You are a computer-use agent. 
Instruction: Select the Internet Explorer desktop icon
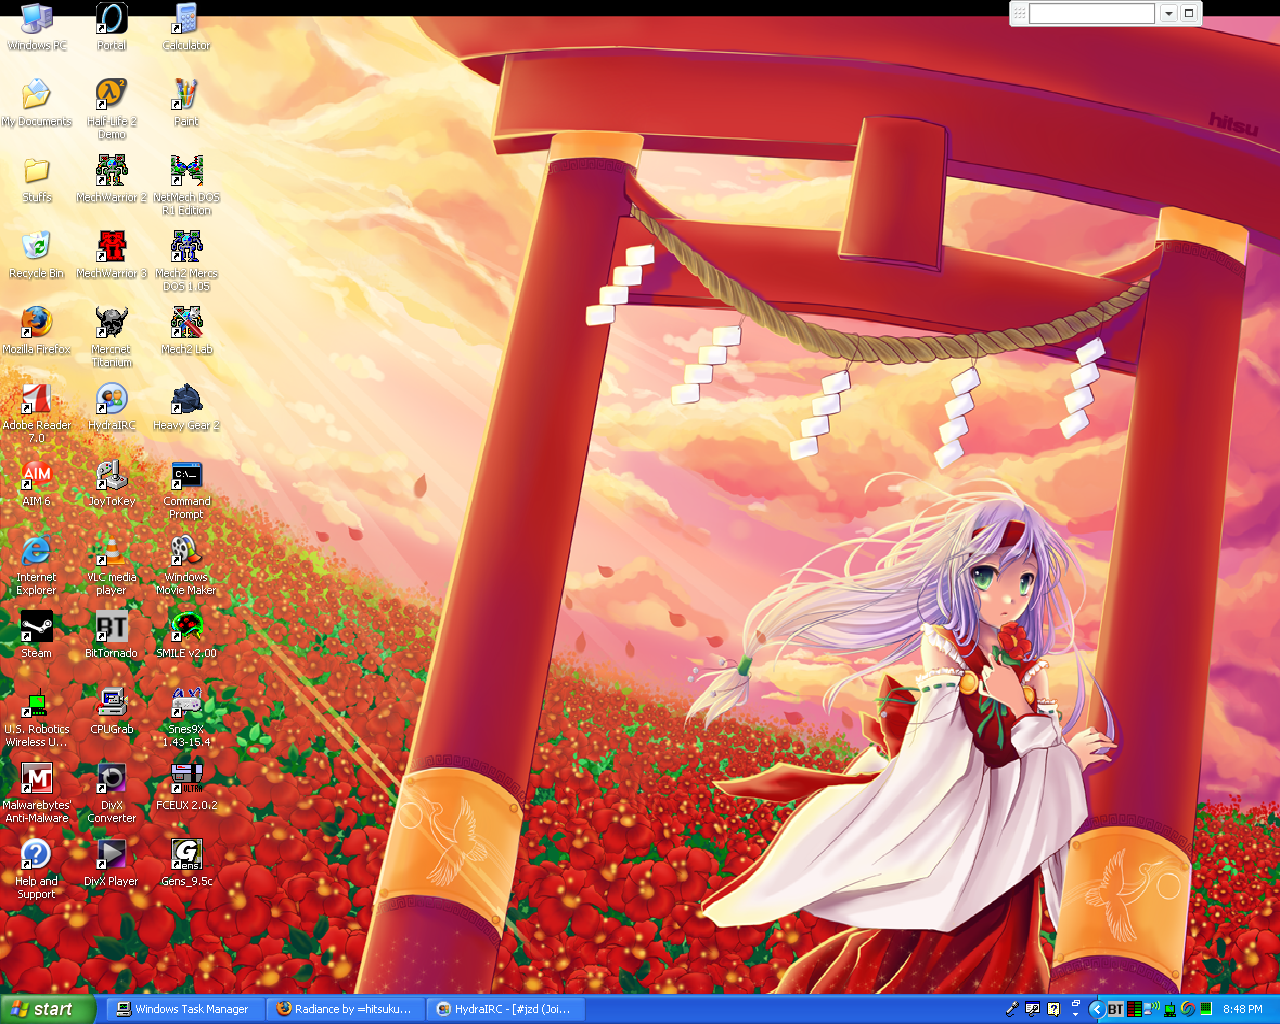pyautogui.click(x=37, y=565)
